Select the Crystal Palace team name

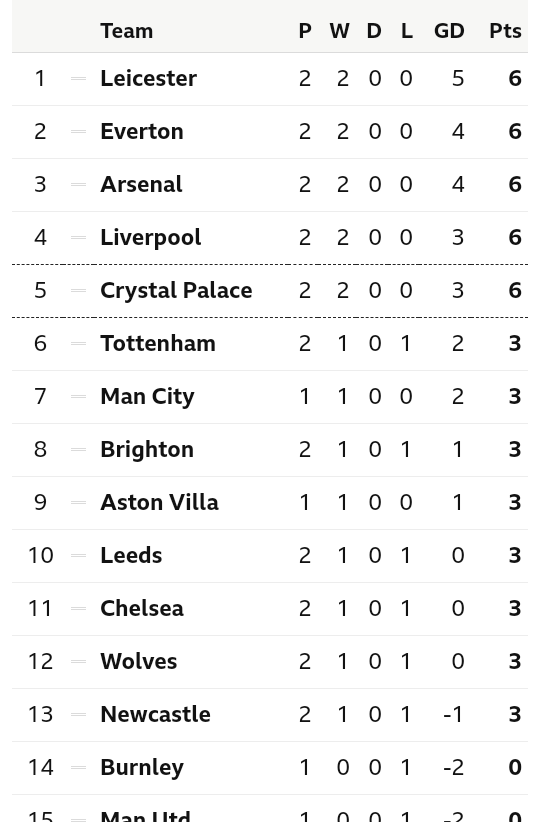pyautogui.click(x=176, y=291)
